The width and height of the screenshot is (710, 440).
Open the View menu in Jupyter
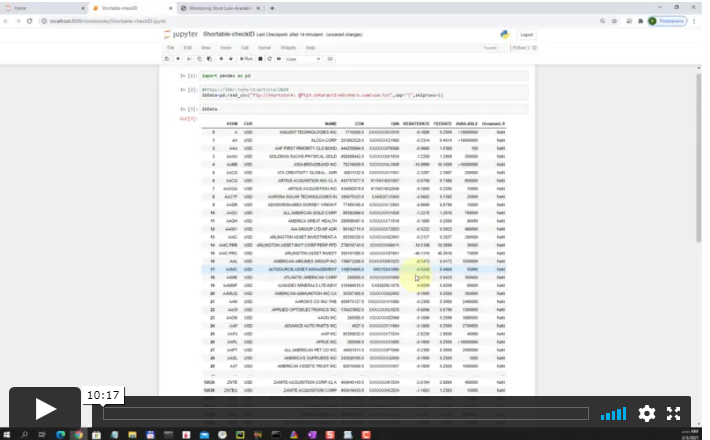point(206,48)
